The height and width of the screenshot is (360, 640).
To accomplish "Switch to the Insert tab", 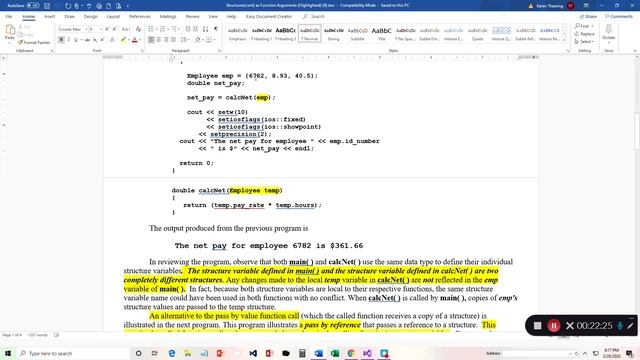I will point(49,17).
